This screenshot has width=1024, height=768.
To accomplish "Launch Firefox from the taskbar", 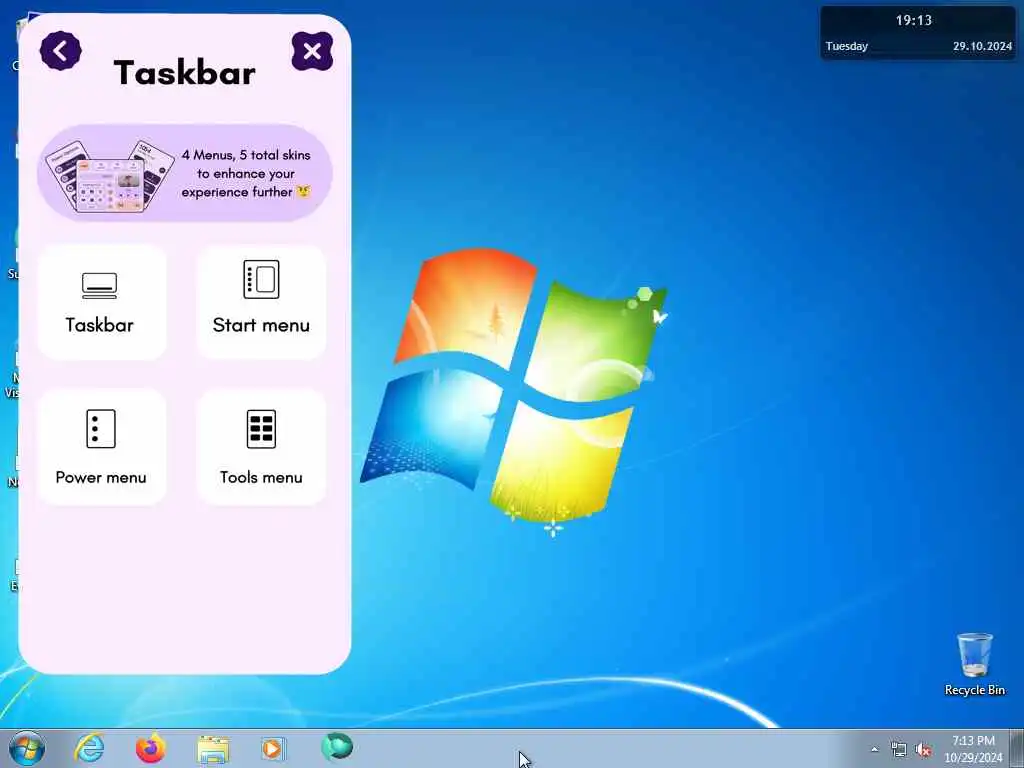I will pos(150,748).
